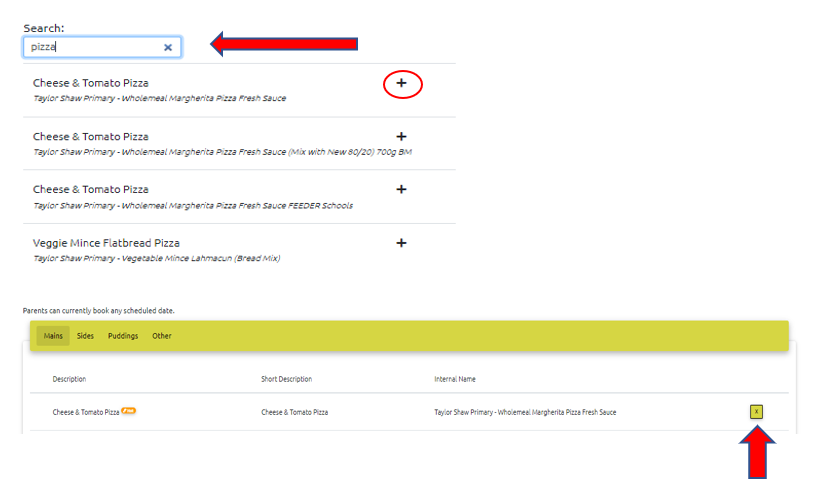This screenshot has height=486, width=814.
Task: Select Veggie Mince Flatbread Pizza result title
Action: tap(106, 243)
